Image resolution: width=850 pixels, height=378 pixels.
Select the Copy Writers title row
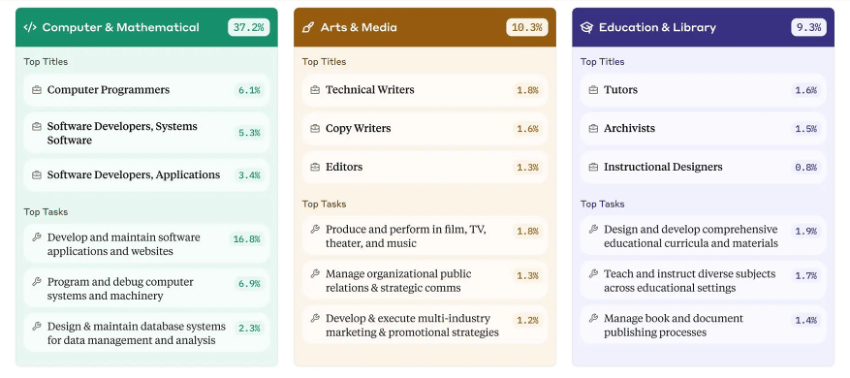(425, 129)
